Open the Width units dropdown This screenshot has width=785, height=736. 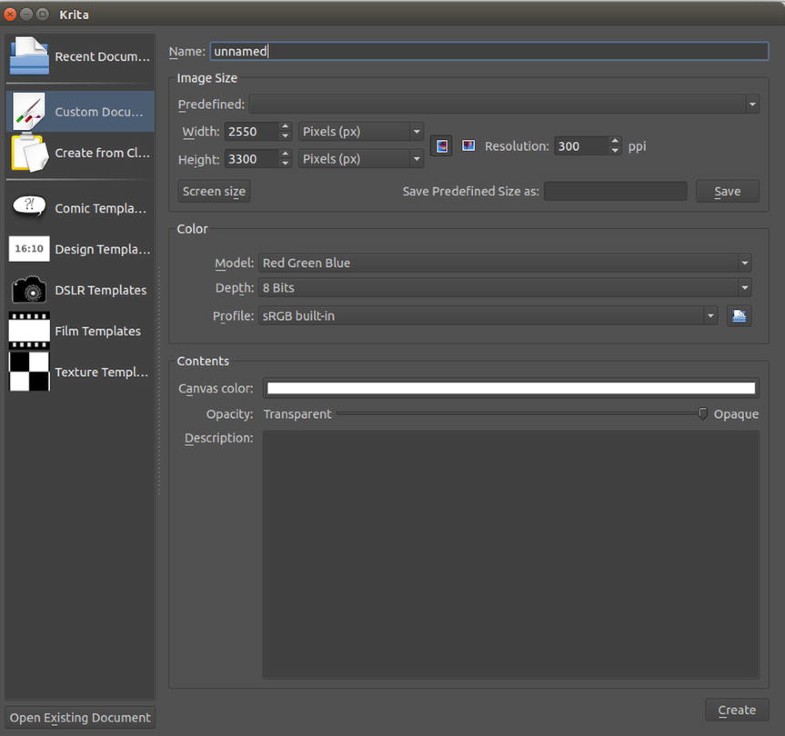416,131
